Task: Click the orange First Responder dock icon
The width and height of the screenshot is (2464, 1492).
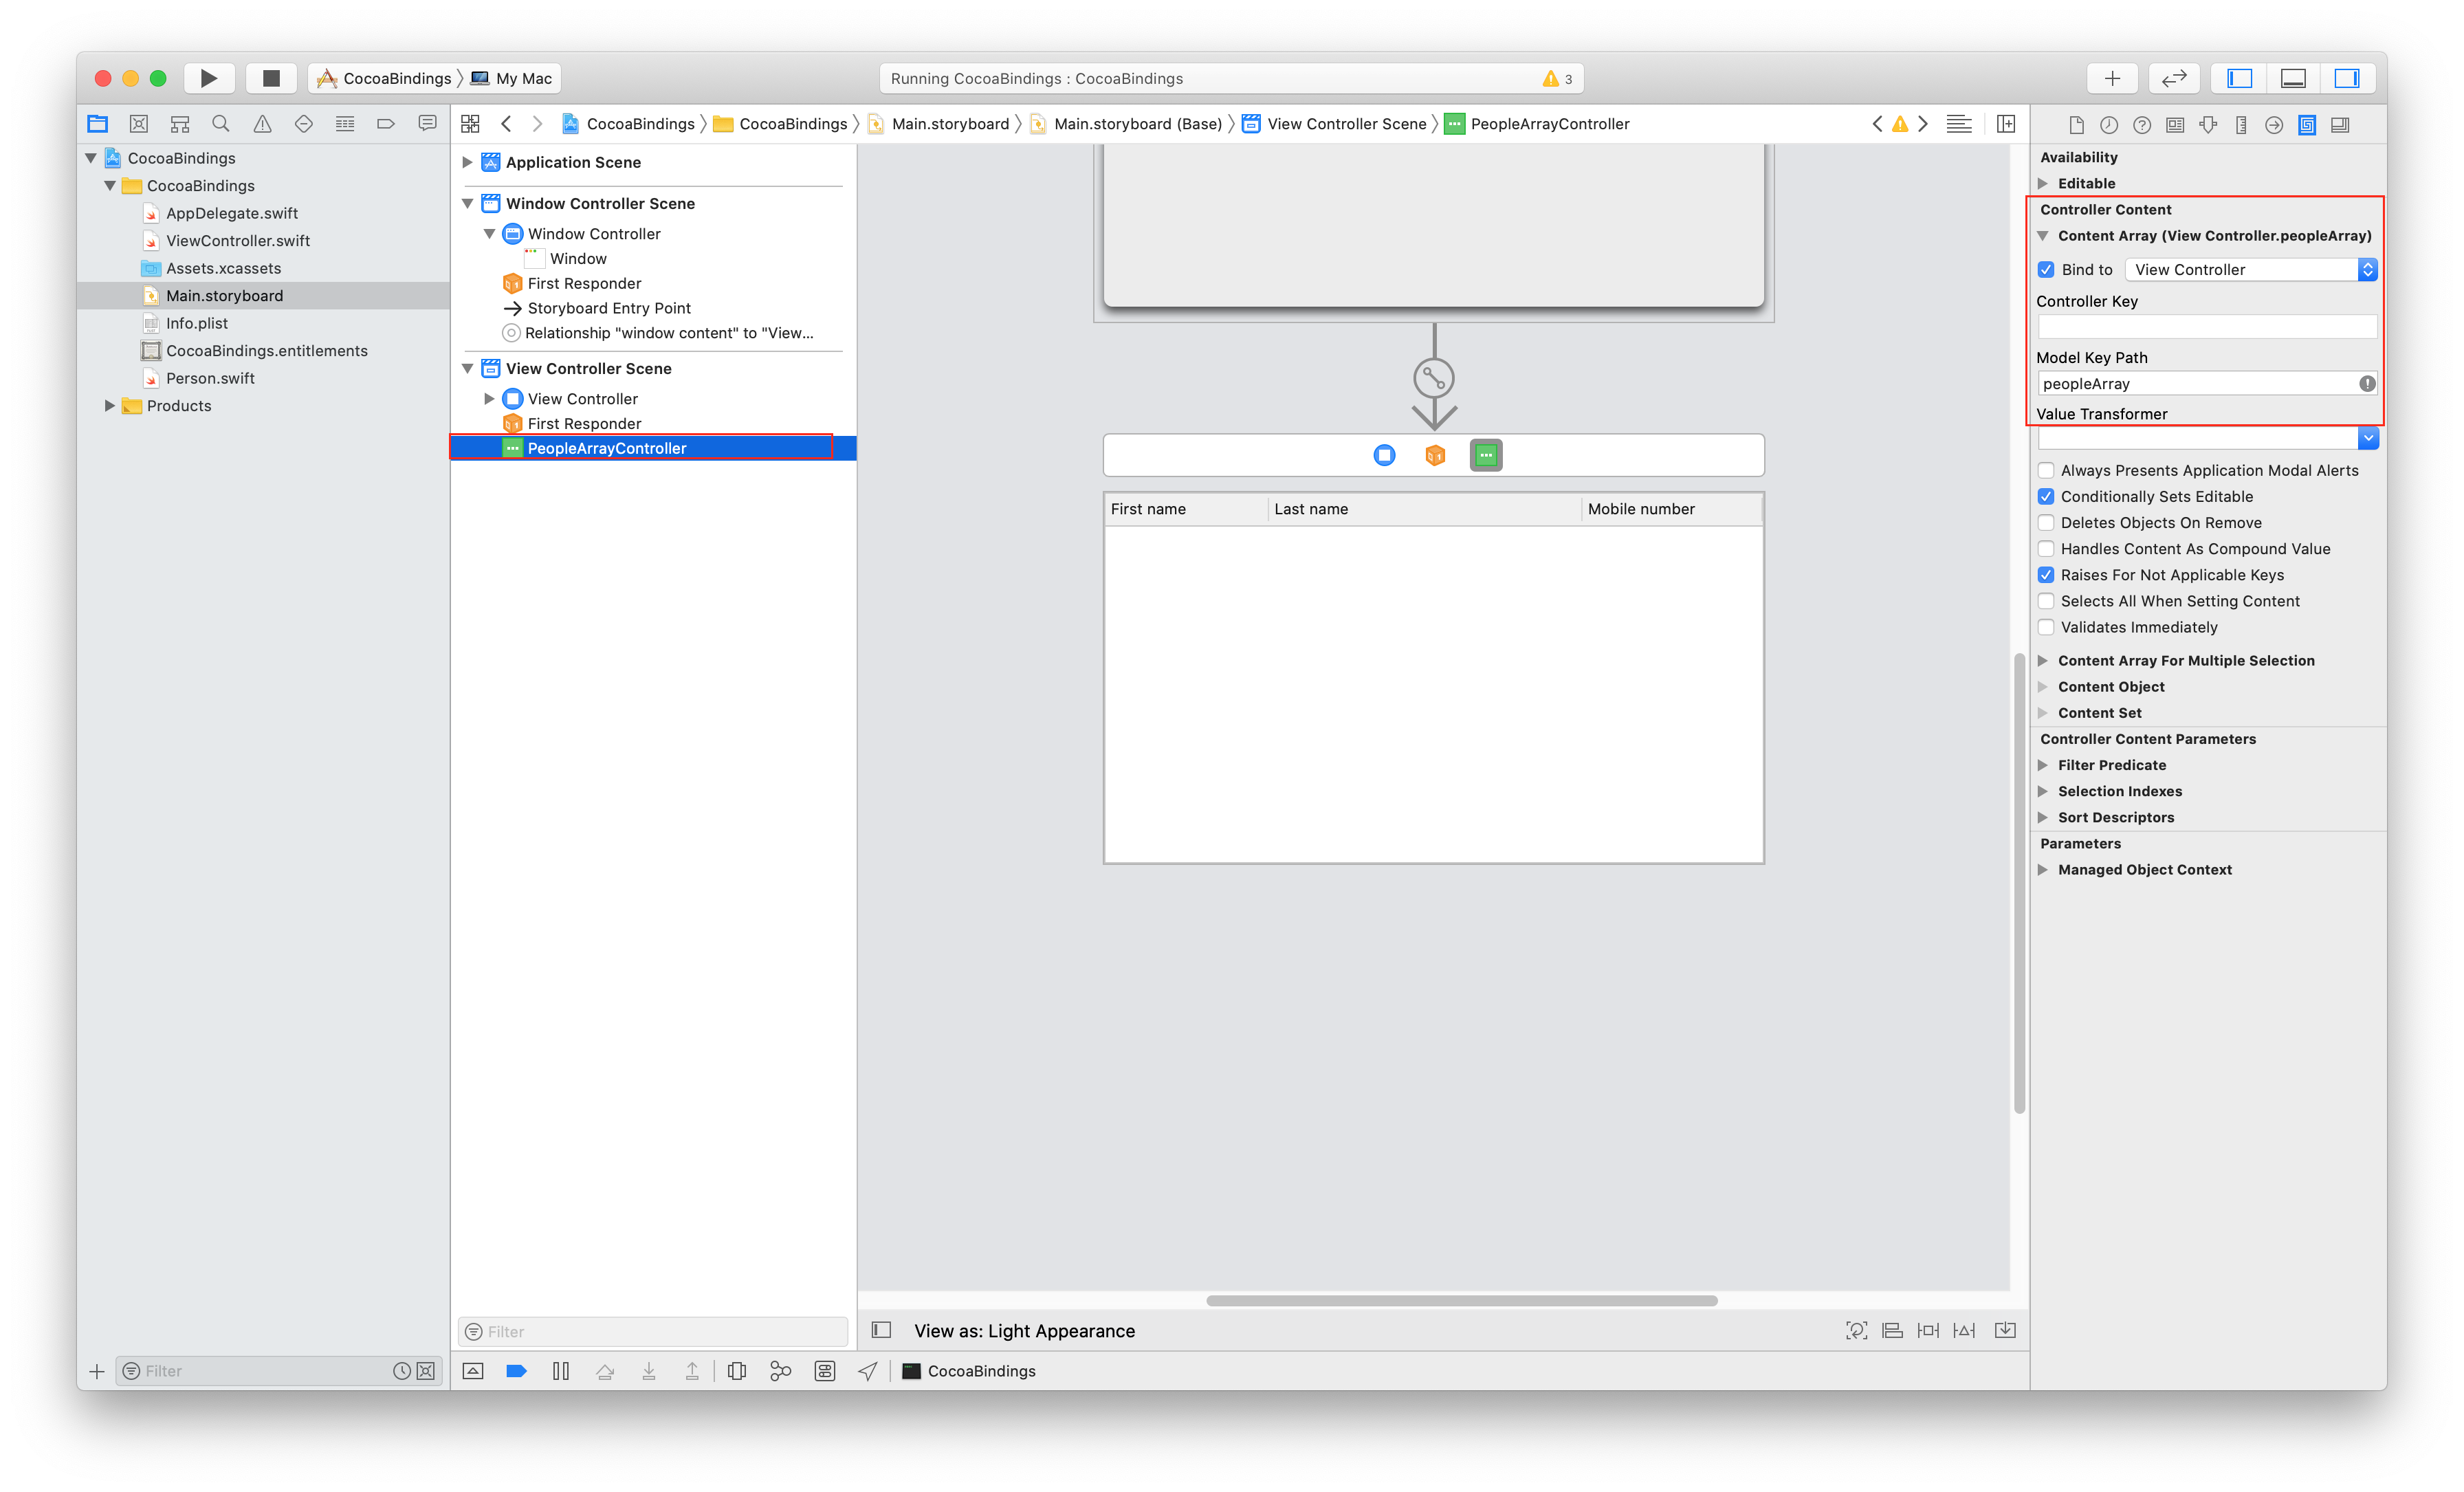Action: click(1435, 455)
